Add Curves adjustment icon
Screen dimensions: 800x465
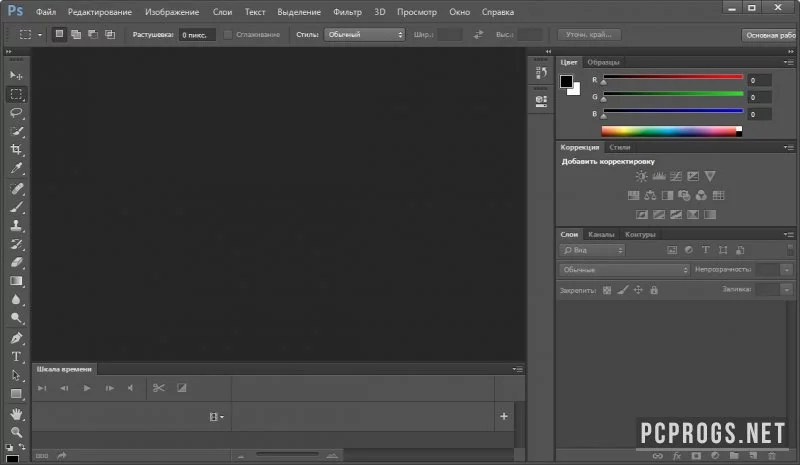(x=676, y=176)
